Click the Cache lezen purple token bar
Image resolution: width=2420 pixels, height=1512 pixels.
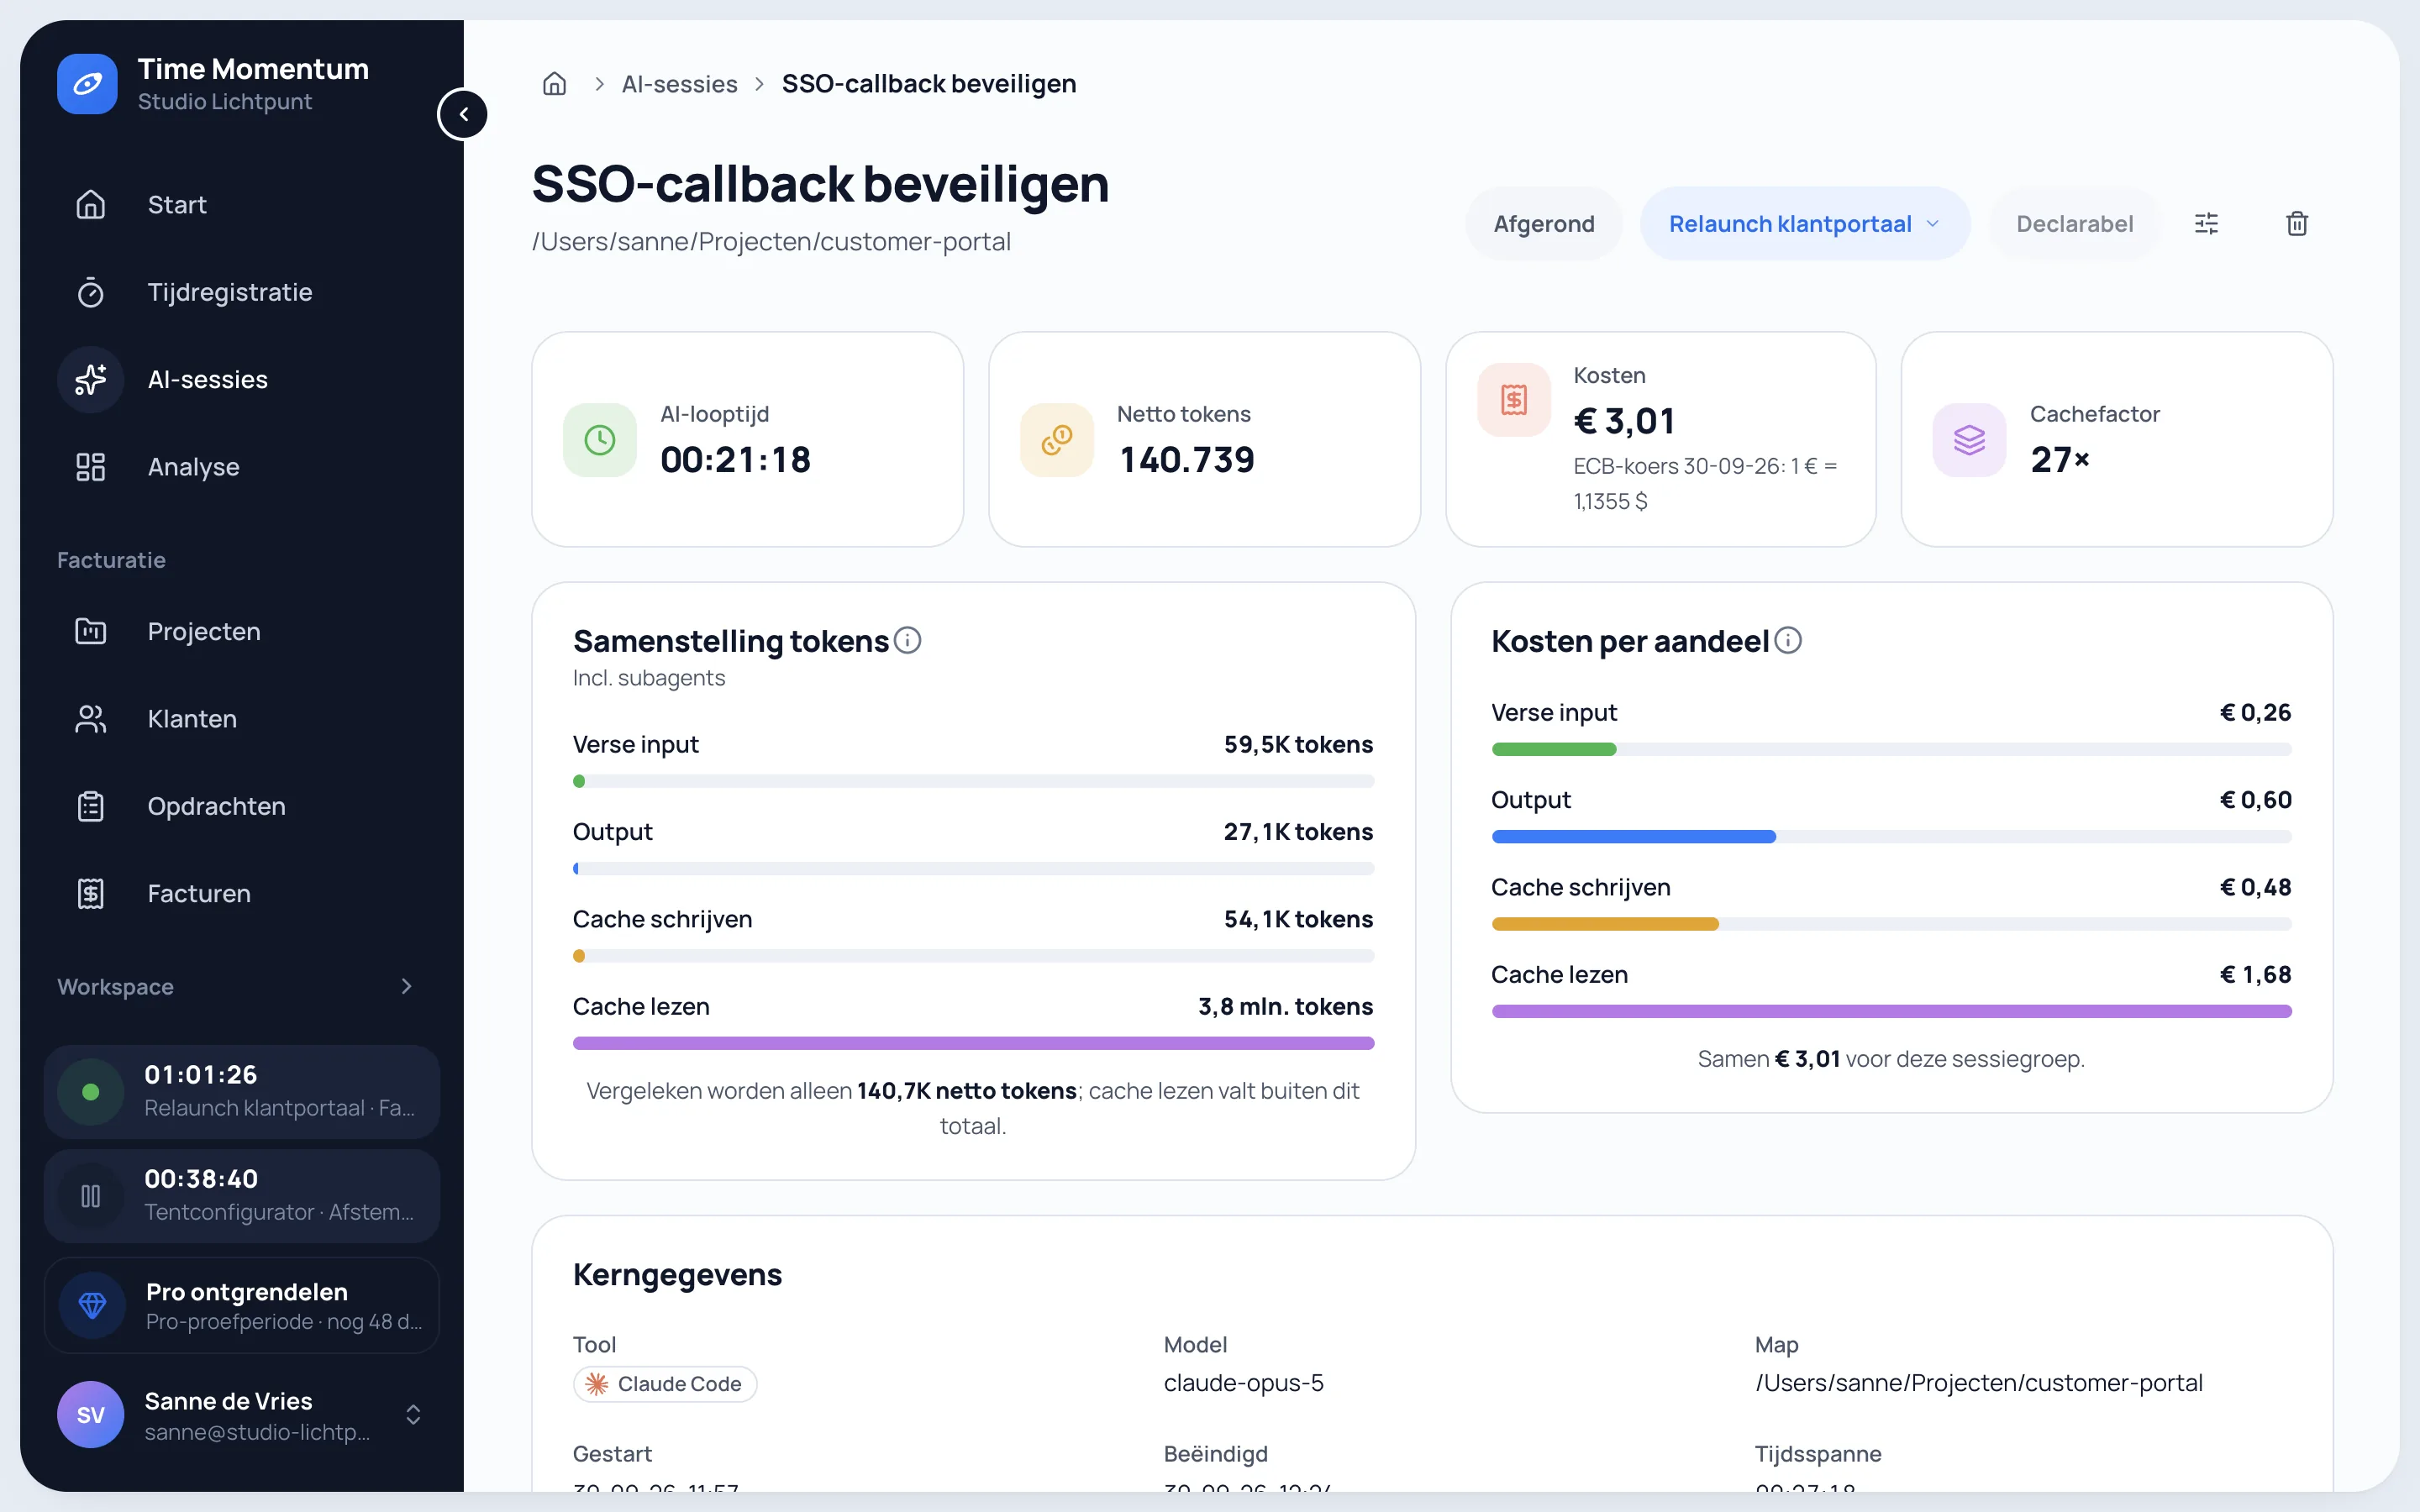(973, 1043)
